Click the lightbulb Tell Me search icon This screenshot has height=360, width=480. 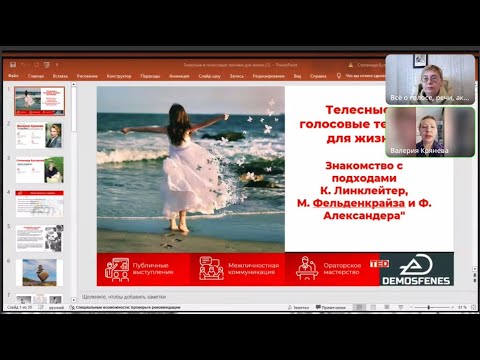tap(339, 76)
